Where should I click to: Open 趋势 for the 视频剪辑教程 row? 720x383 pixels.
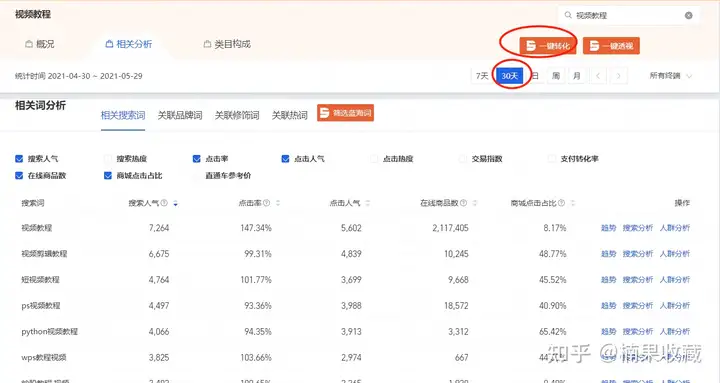608,253
